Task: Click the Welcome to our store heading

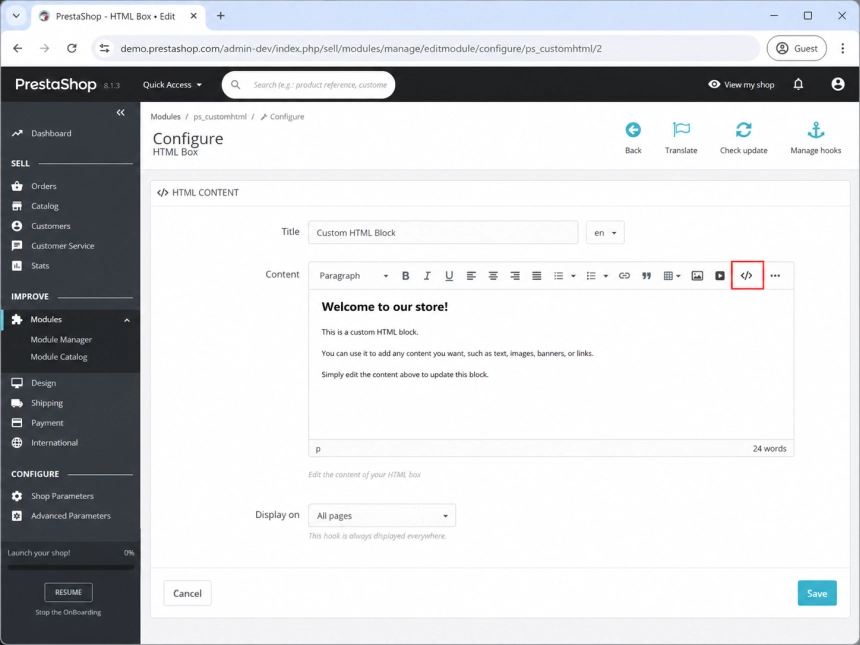Action: [x=384, y=307]
